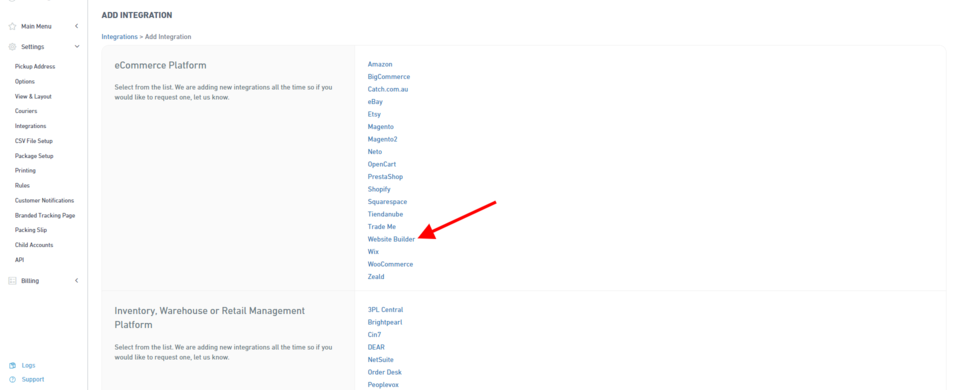960x390 pixels.
Task: Open the Options settings page
Action: [x=24, y=81]
